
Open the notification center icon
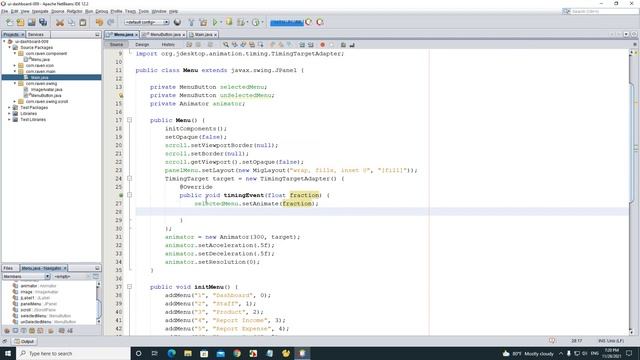point(629,353)
